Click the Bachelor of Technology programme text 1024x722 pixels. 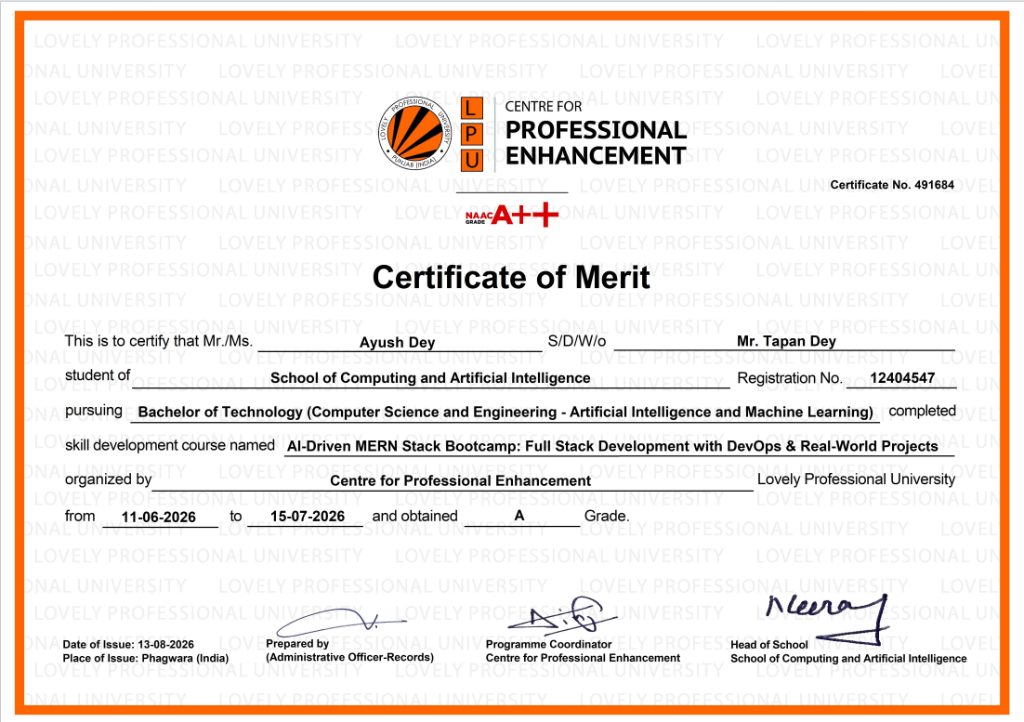[x=505, y=412]
